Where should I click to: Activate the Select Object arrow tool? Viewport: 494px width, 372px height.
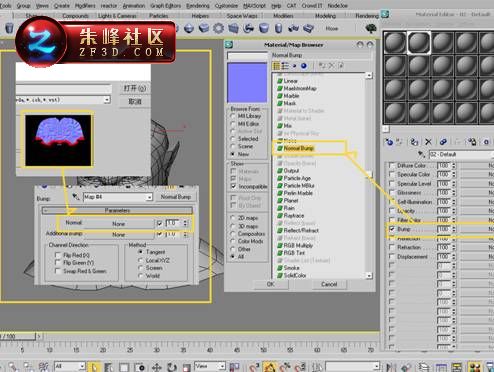[x=94, y=367]
